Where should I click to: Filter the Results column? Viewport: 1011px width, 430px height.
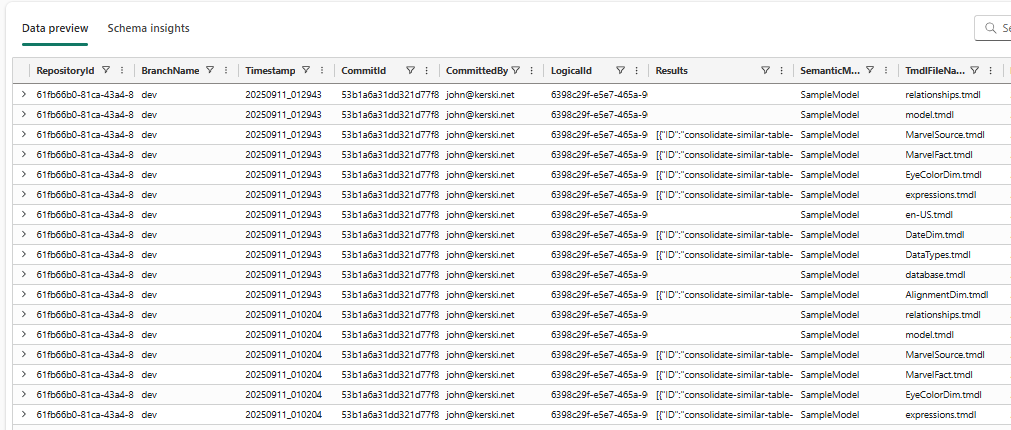click(x=765, y=71)
